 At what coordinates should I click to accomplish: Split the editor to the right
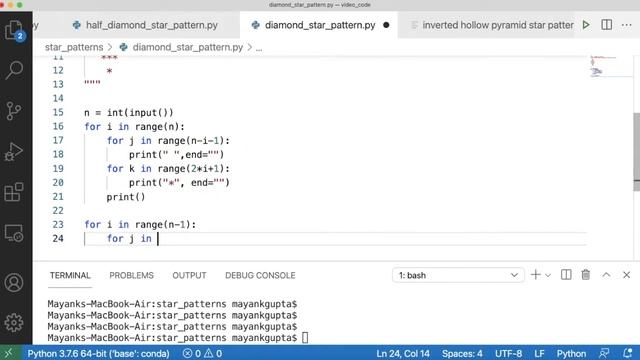coord(607,25)
